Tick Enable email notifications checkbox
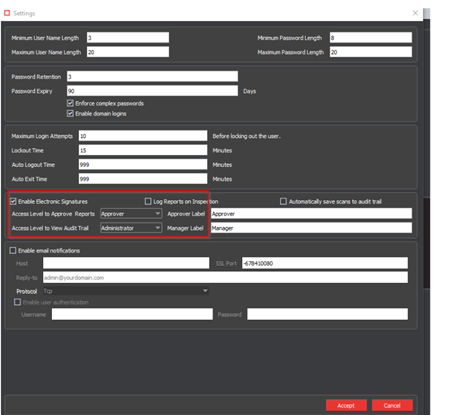 click(x=13, y=250)
